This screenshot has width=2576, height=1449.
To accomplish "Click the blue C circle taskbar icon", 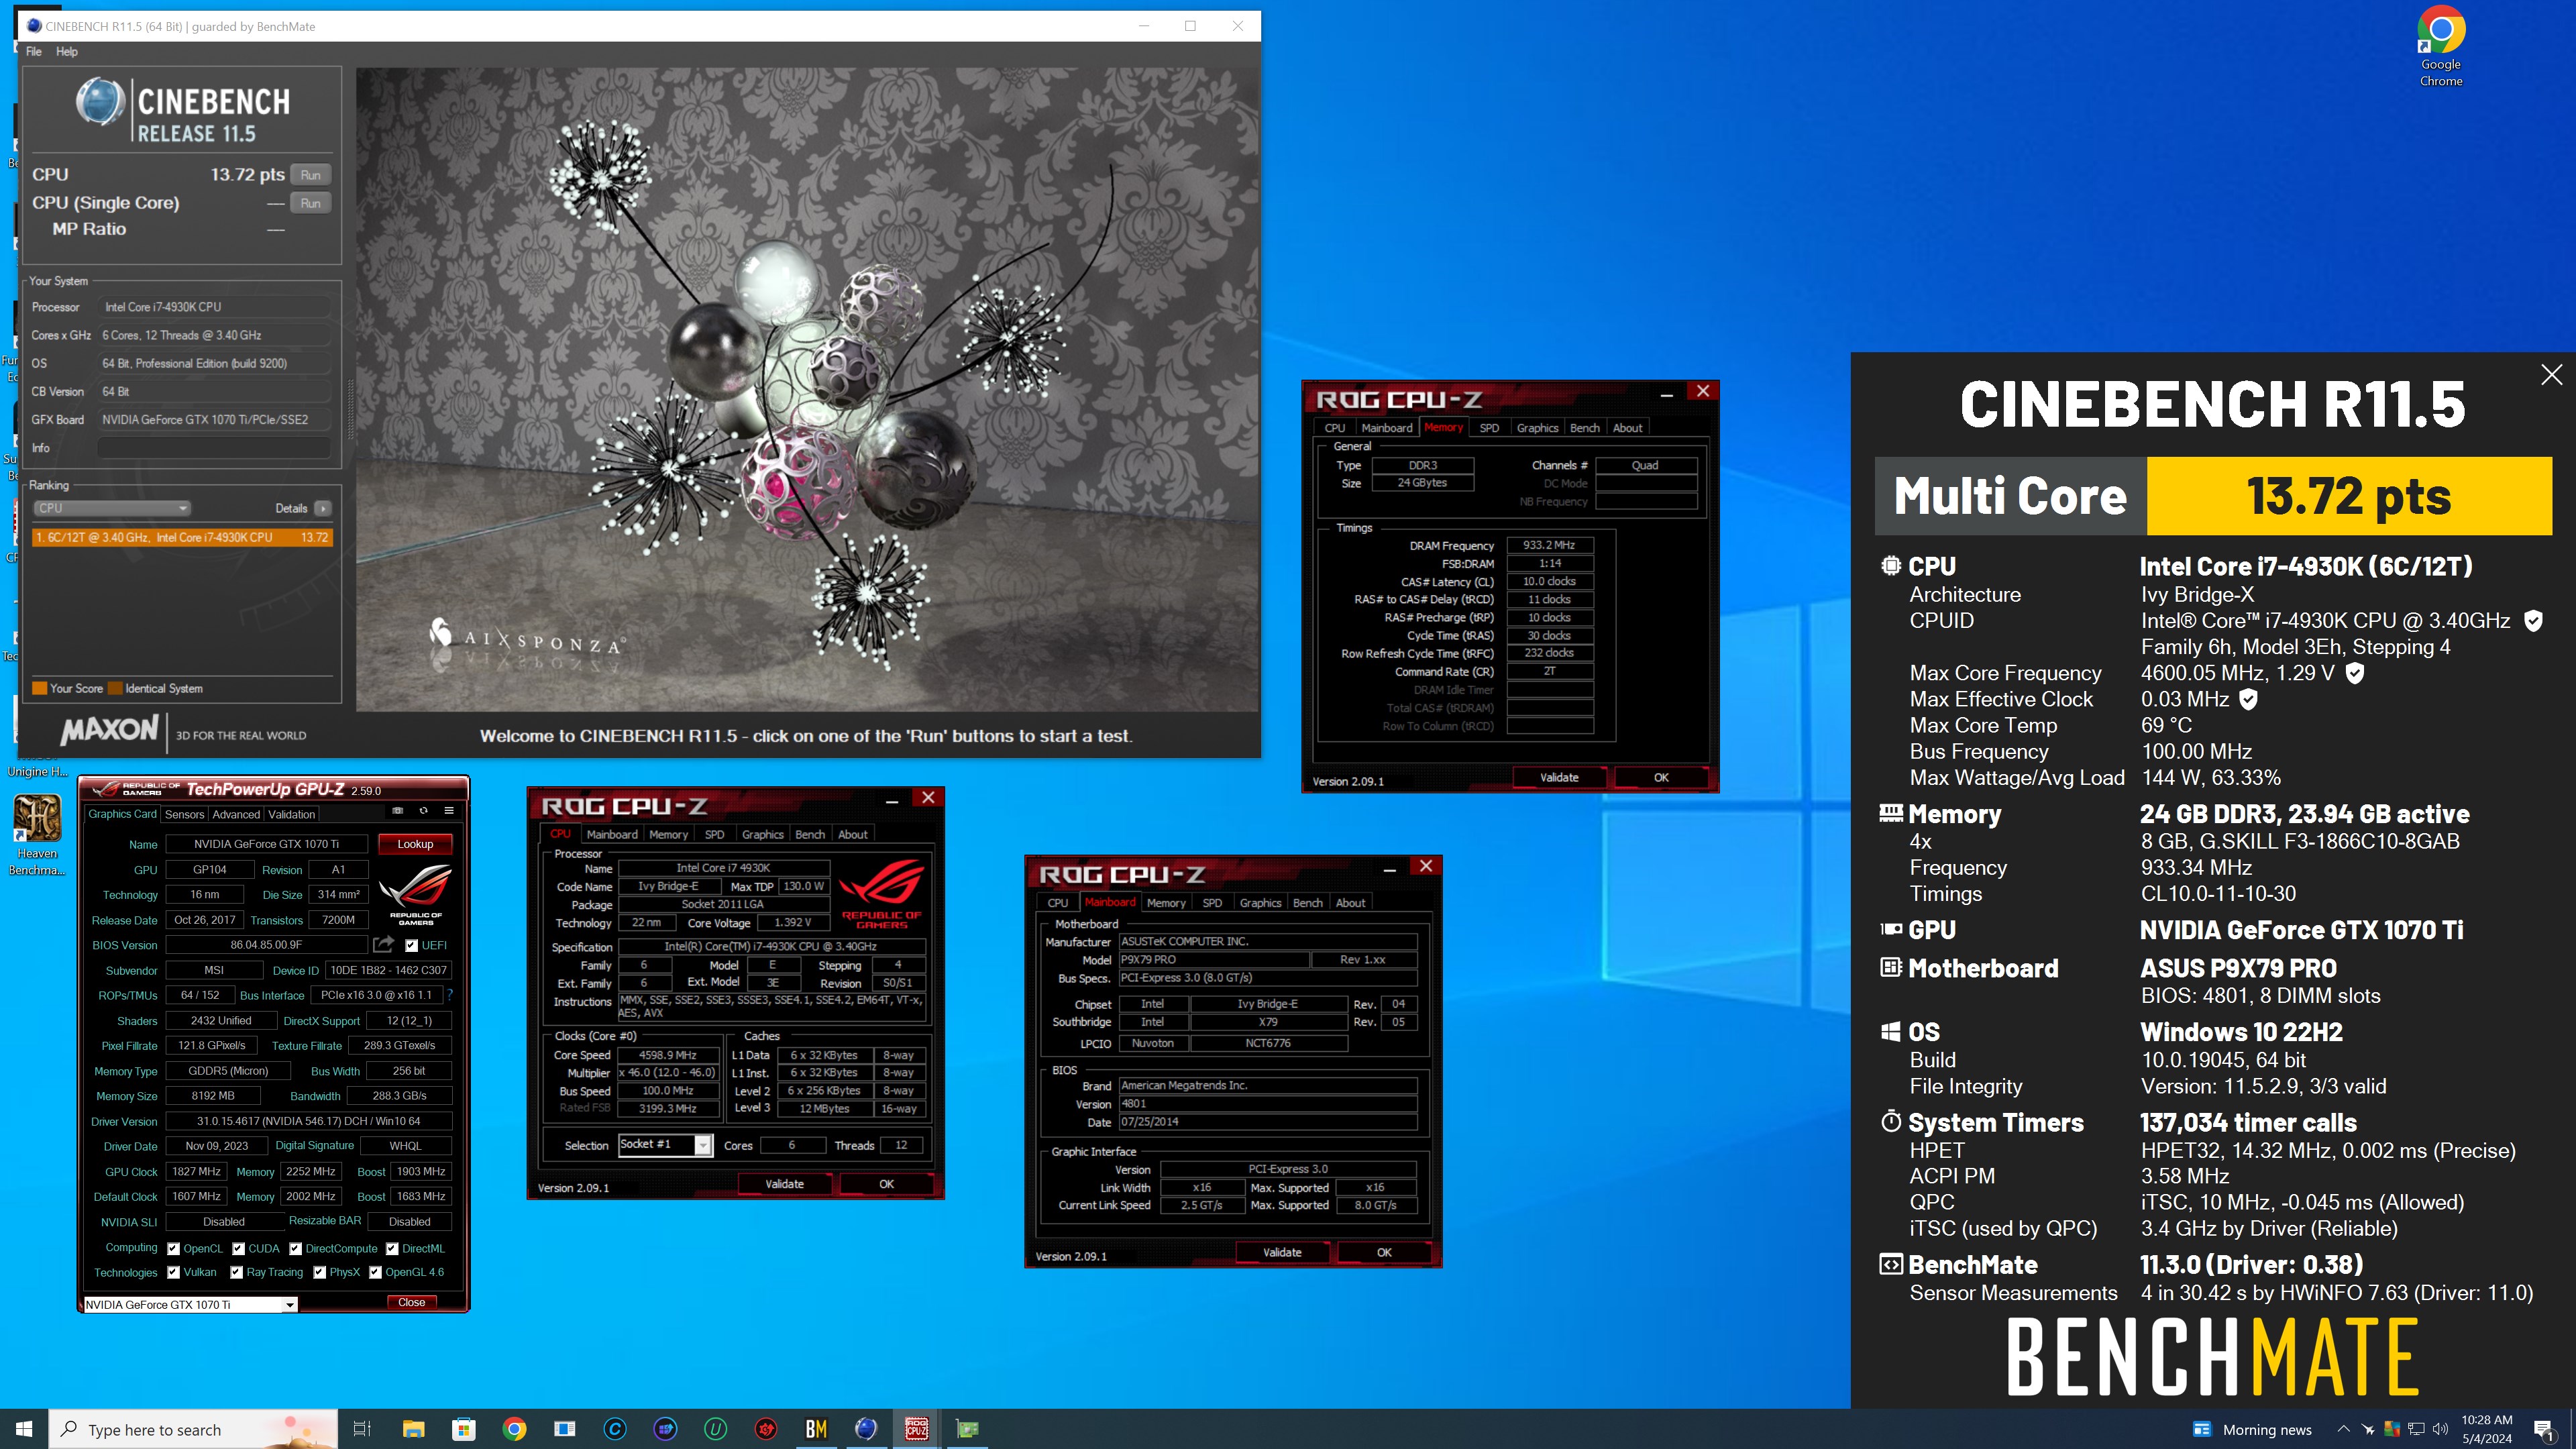I will pyautogui.click(x=615, y=1429).
